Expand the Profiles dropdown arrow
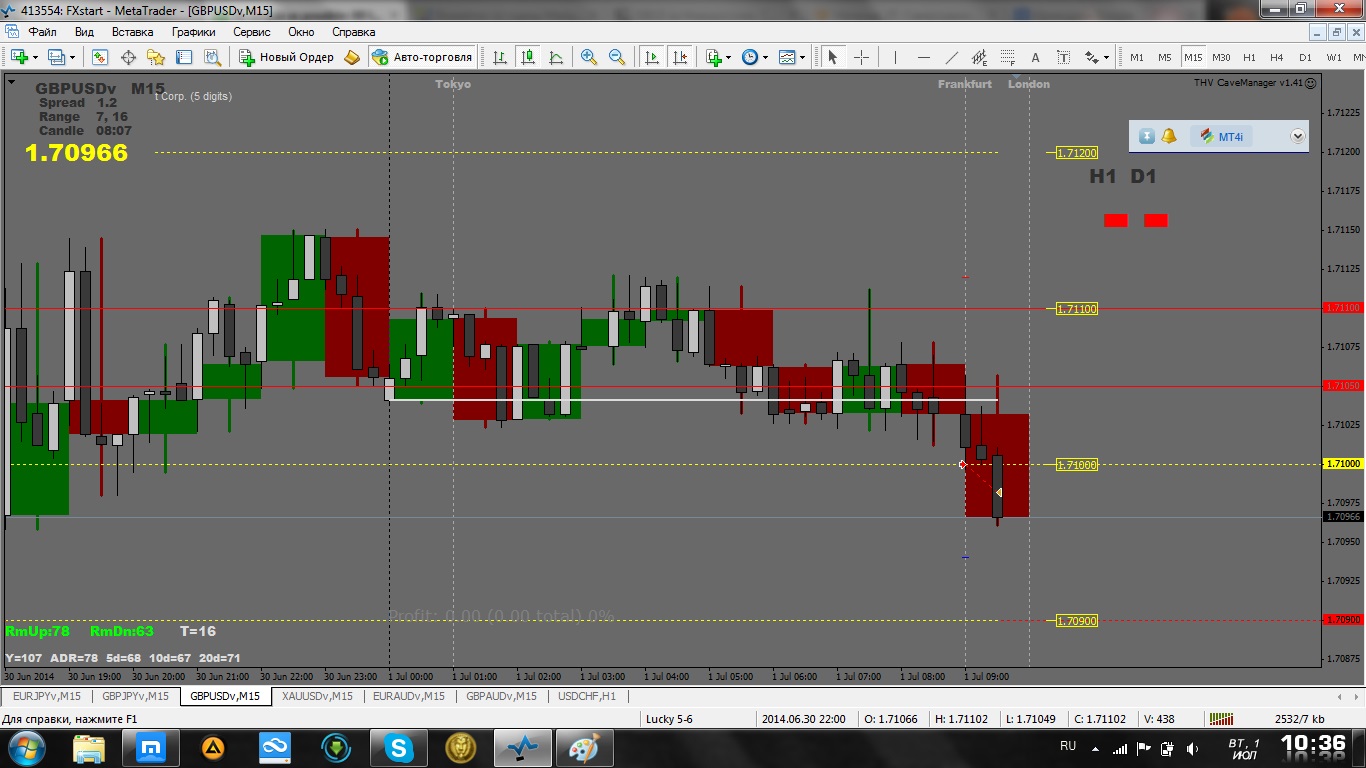The width and height of the screenshot is (1366, 768). pyautogui.click(x=72, y=57)
